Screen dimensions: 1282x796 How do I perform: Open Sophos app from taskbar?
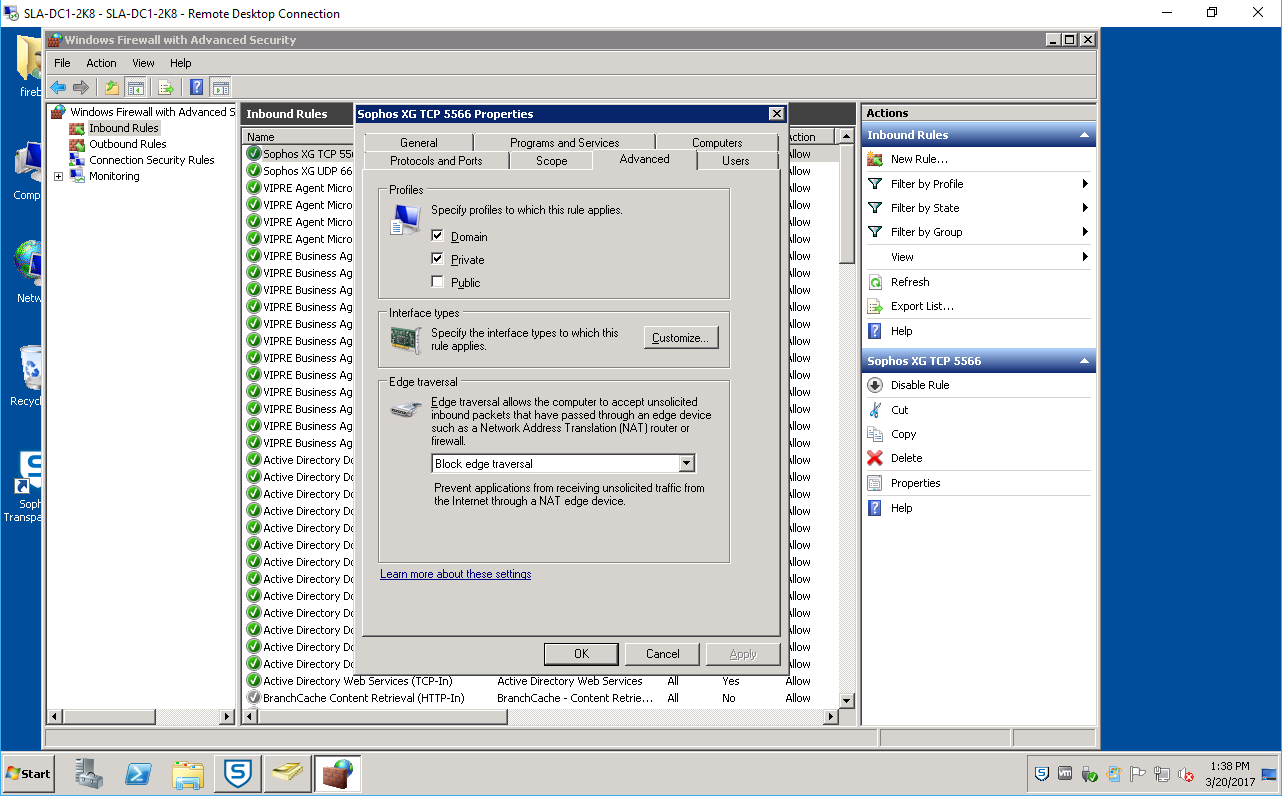pos(238,774)
